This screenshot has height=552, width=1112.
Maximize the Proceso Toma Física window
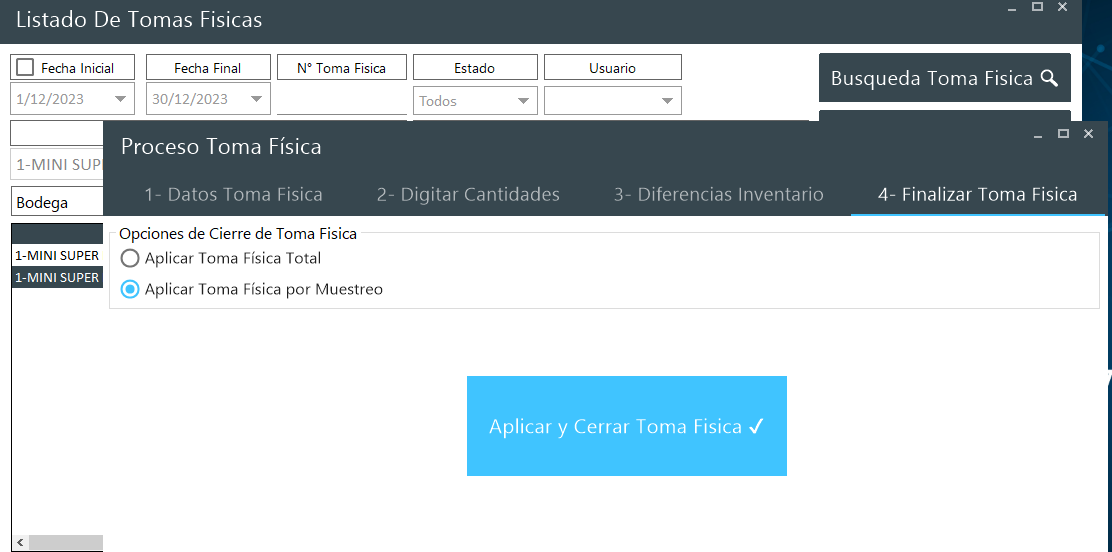click(1063, 134)
